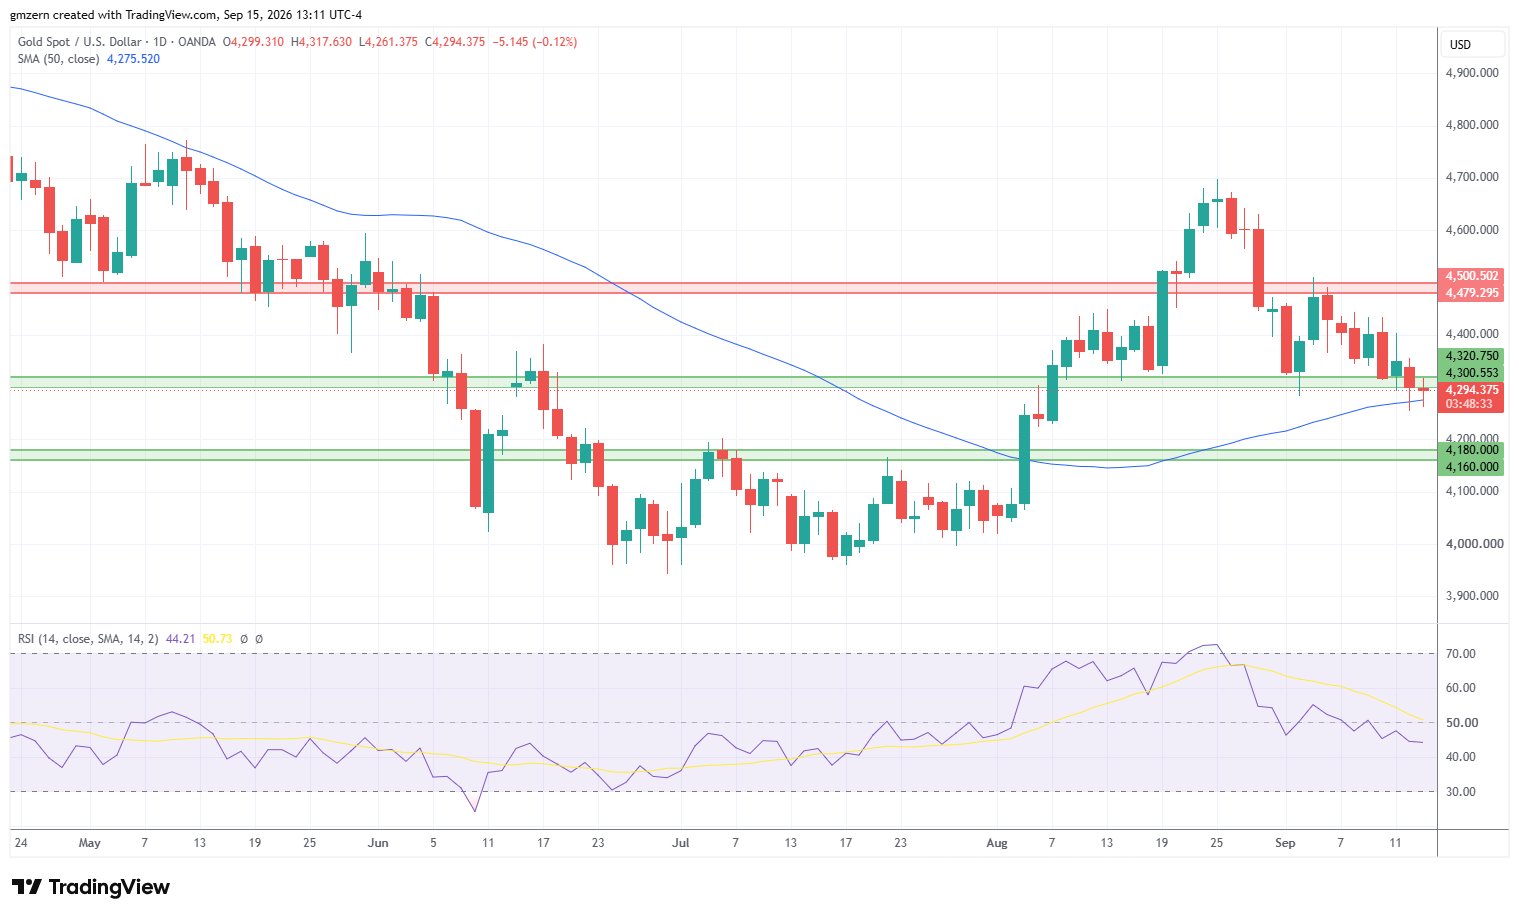Click the RSI axis label '30.00'
Image resolution: width=1519 pixels, height=917 pixels.
pos(1461,792)
